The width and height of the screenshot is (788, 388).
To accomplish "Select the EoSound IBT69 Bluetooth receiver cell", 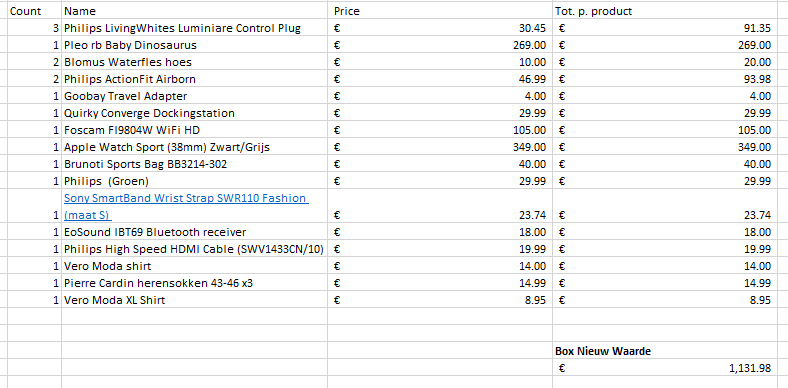I will tap(194, 232).
